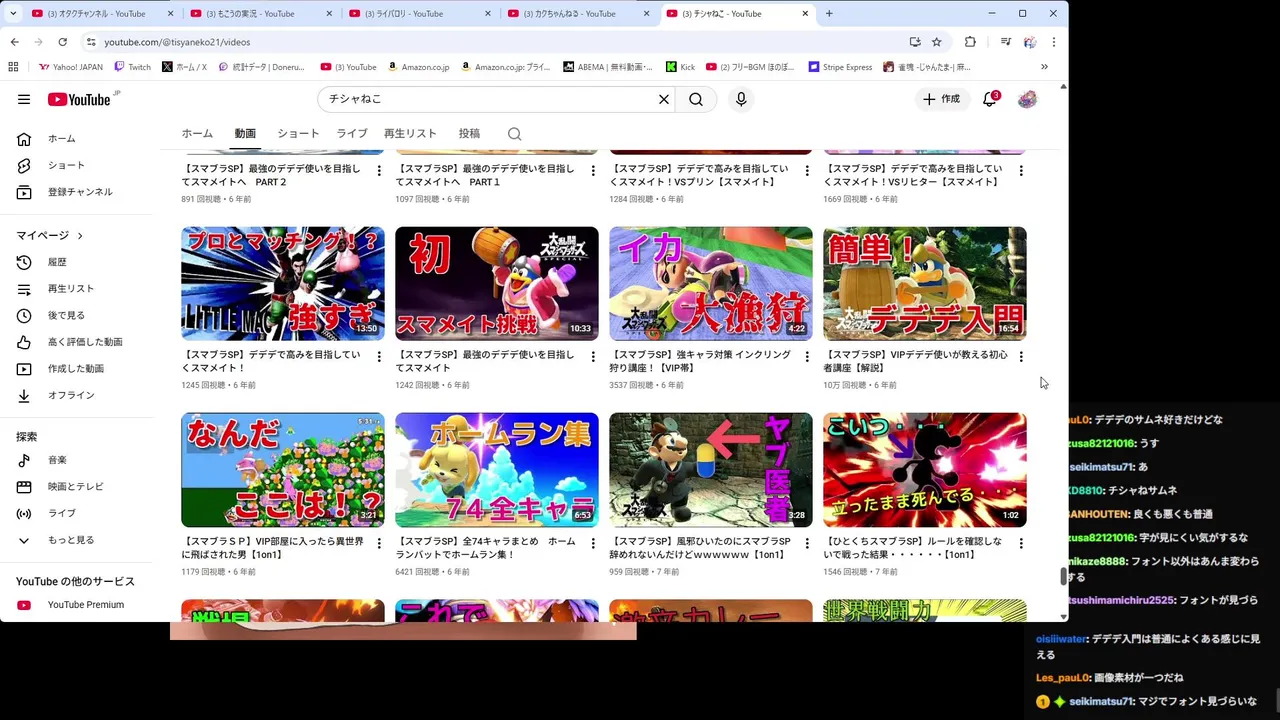Click the magnifier search button
The image size is (1280, 720).
click(696, 99)
